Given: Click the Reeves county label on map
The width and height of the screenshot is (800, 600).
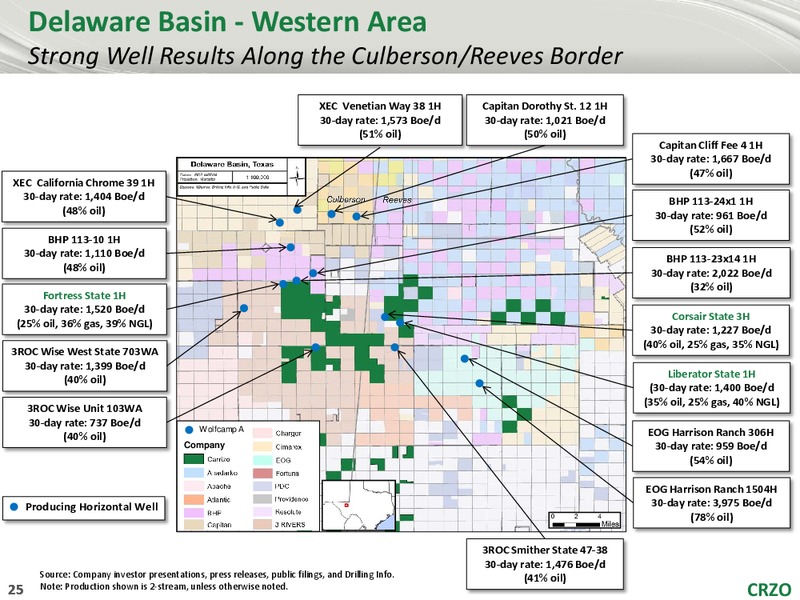Looking at the screenshot, I should pyautogui.click(x=397, y=199).
